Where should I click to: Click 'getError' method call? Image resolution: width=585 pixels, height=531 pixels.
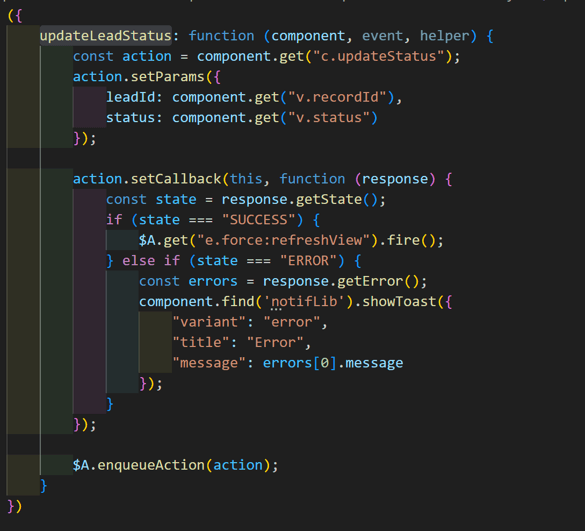(370, 281)
